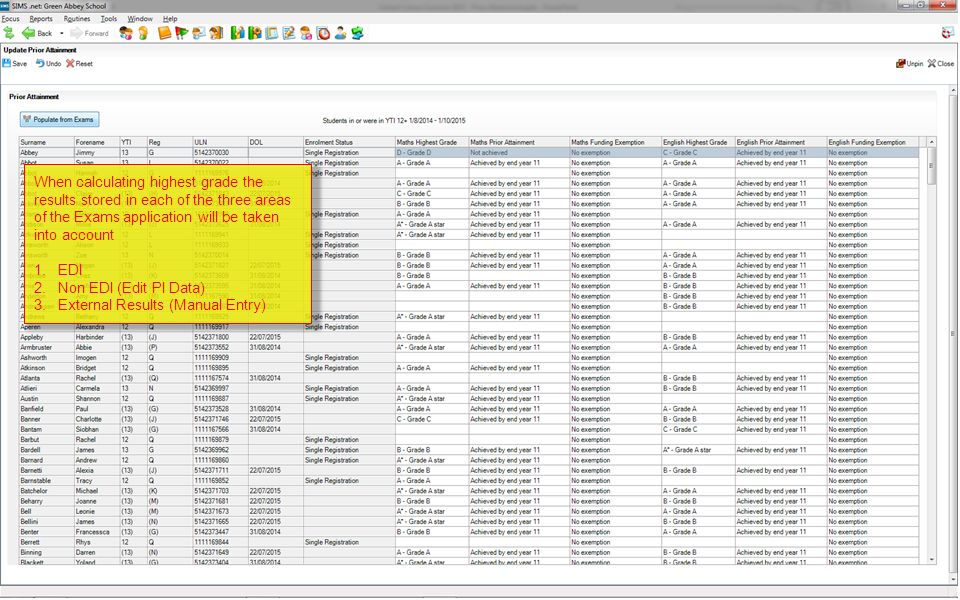960x600 pixels.
Task: Sort by the Surname column header
Action: [x=47, y=142]
